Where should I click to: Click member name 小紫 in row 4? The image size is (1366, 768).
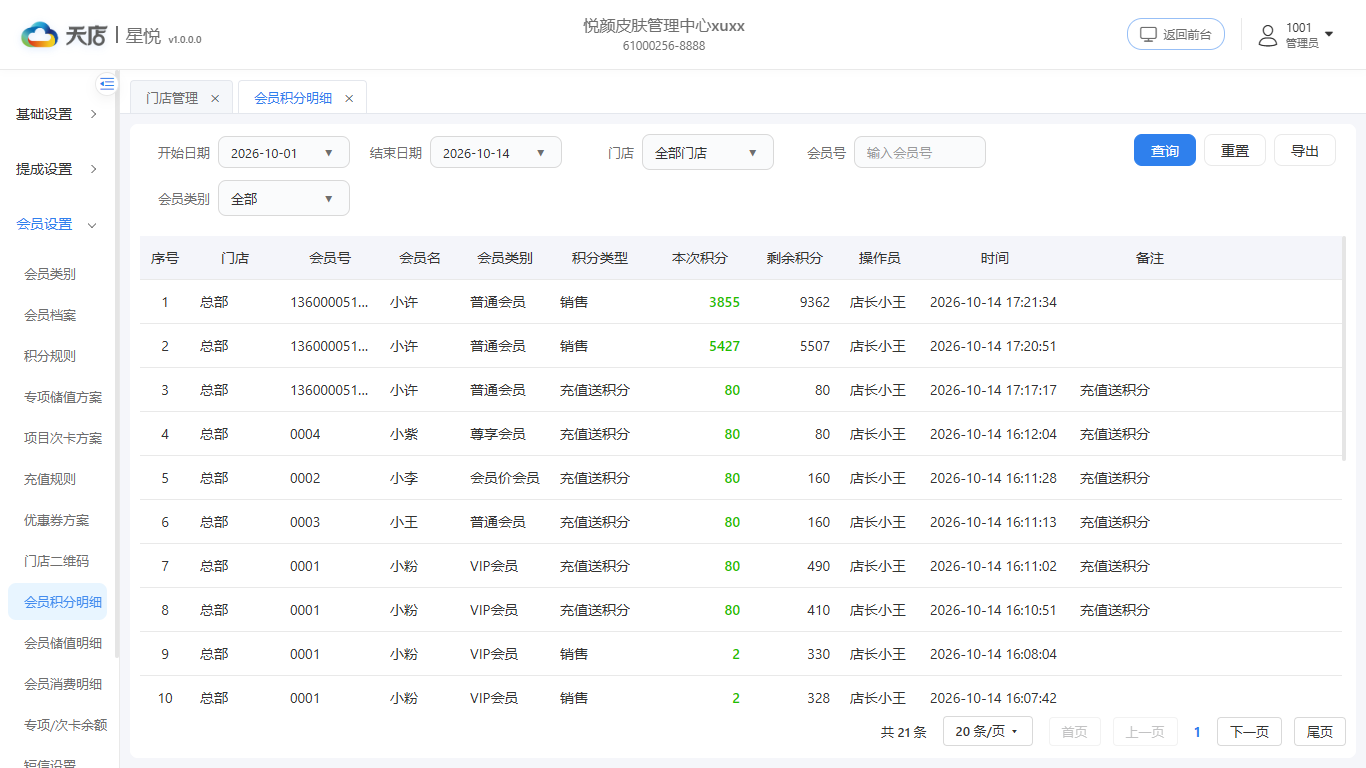(x=404, y=434)
